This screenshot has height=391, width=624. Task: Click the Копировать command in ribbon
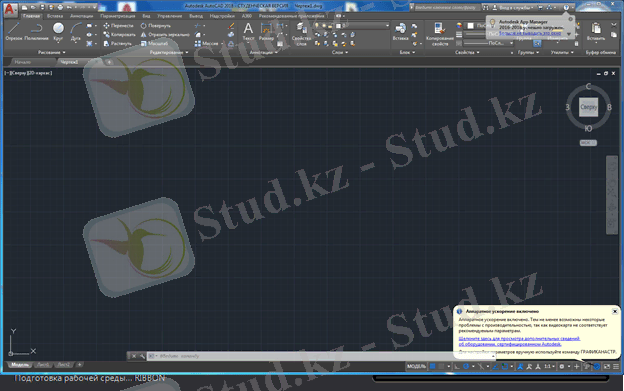(119, 35)
